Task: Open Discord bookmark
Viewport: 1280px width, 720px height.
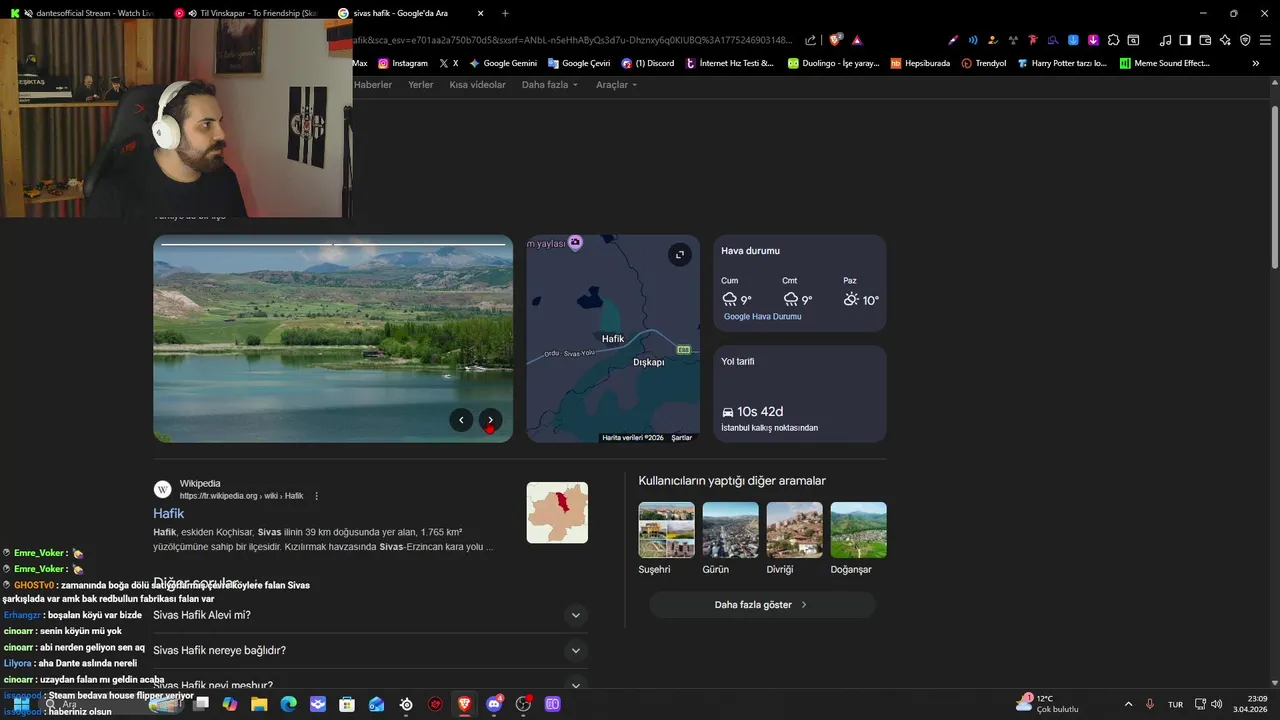Action: [x=648, y=63]
